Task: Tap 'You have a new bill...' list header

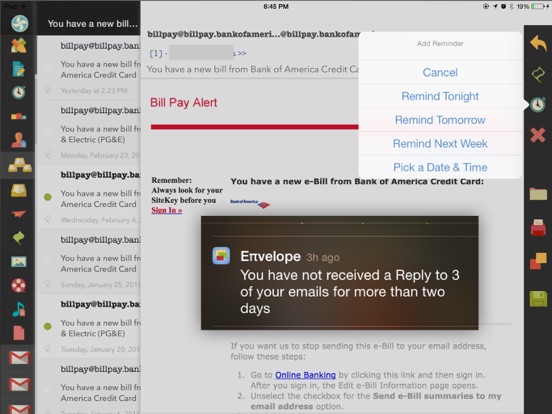Action: (x=93, y=24)
